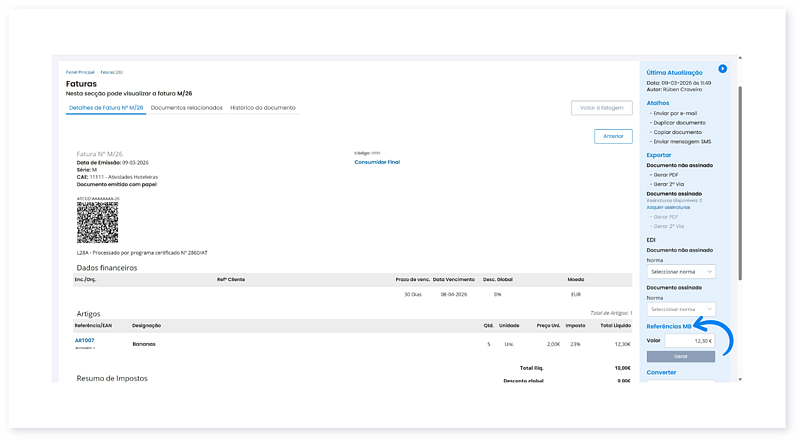Choose Duplicar documento shortcut

tap(679, 122)
